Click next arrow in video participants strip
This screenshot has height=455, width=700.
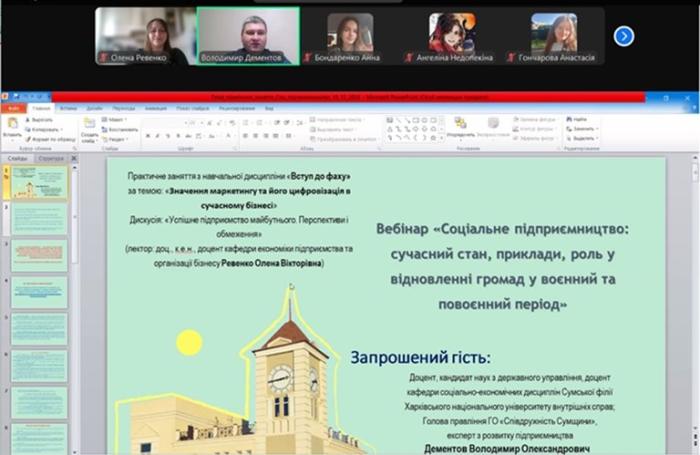(623, 36)
